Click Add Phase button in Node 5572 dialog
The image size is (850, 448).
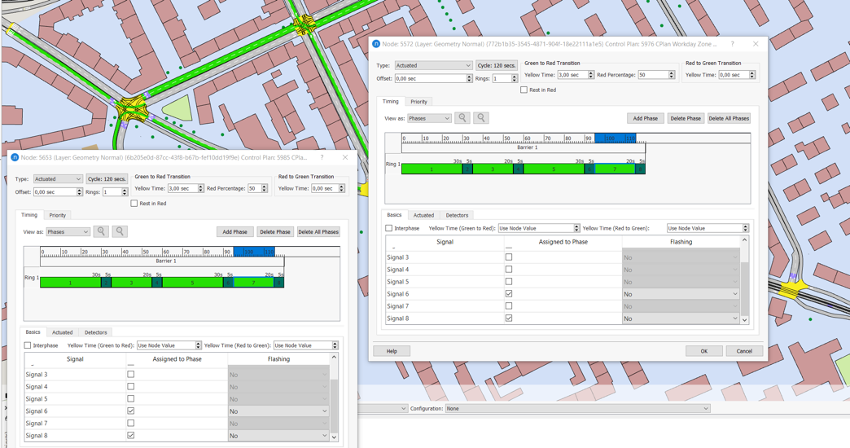pos(645,118)
